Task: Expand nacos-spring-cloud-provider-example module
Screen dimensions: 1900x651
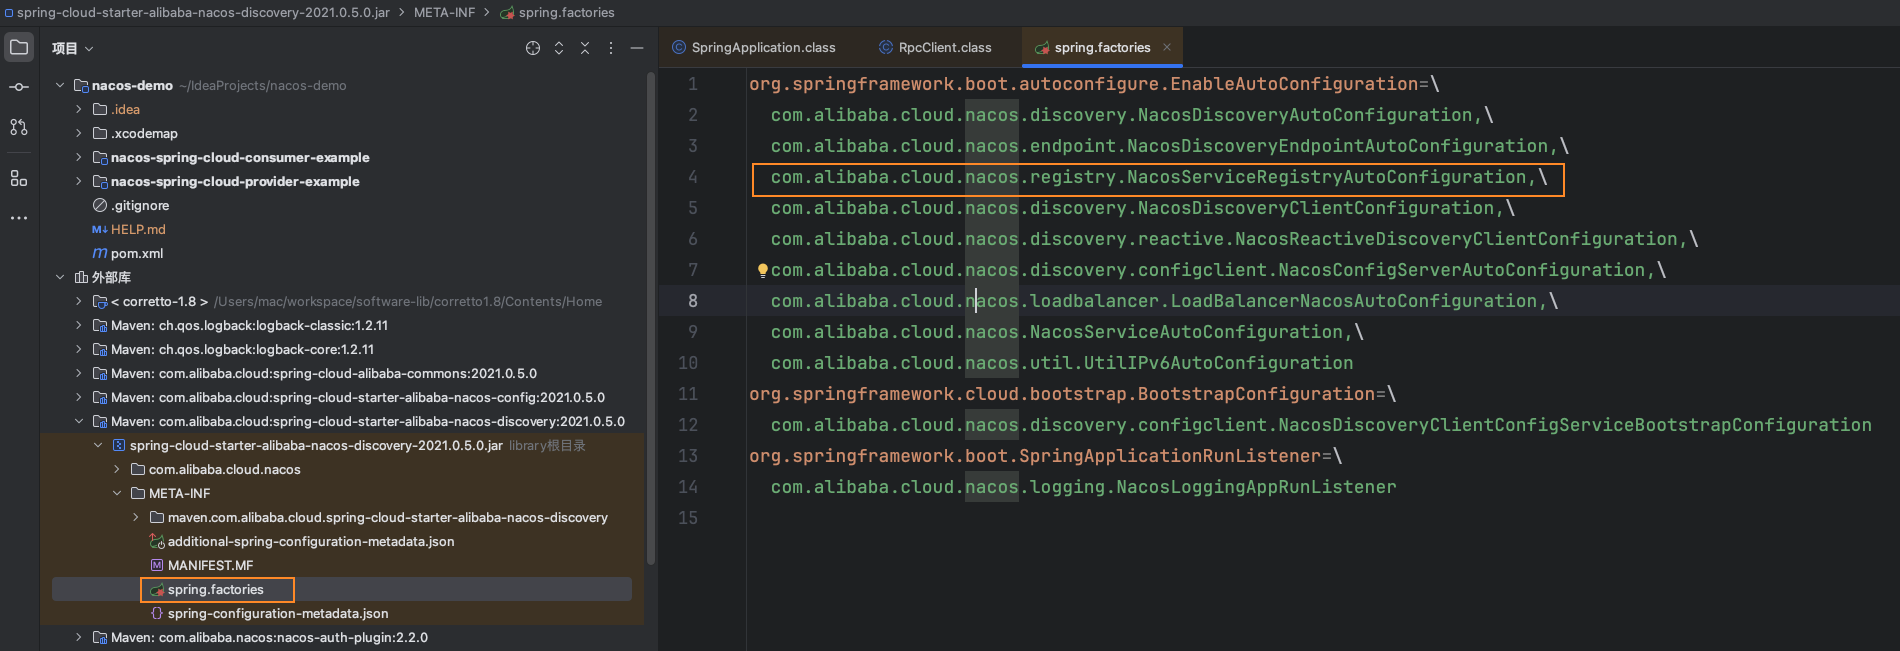Action: coord(79,181)
